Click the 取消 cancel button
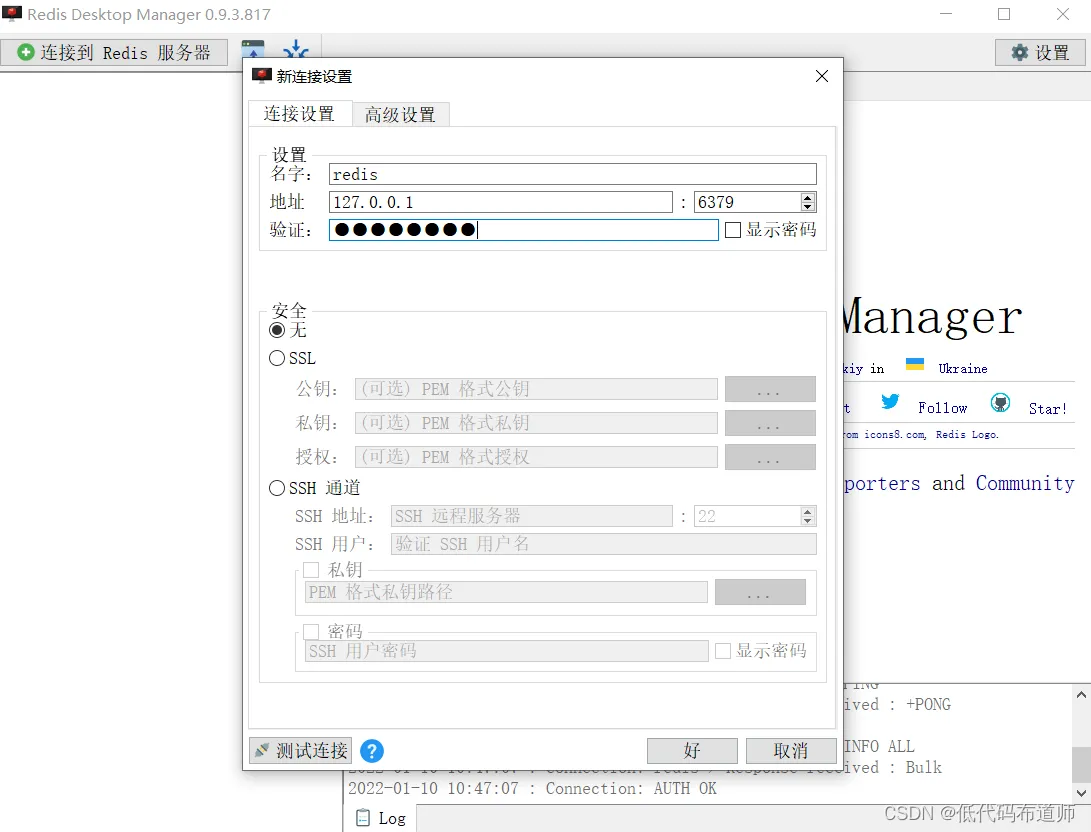The image size is (1091, 832). [x=791, y=751]
